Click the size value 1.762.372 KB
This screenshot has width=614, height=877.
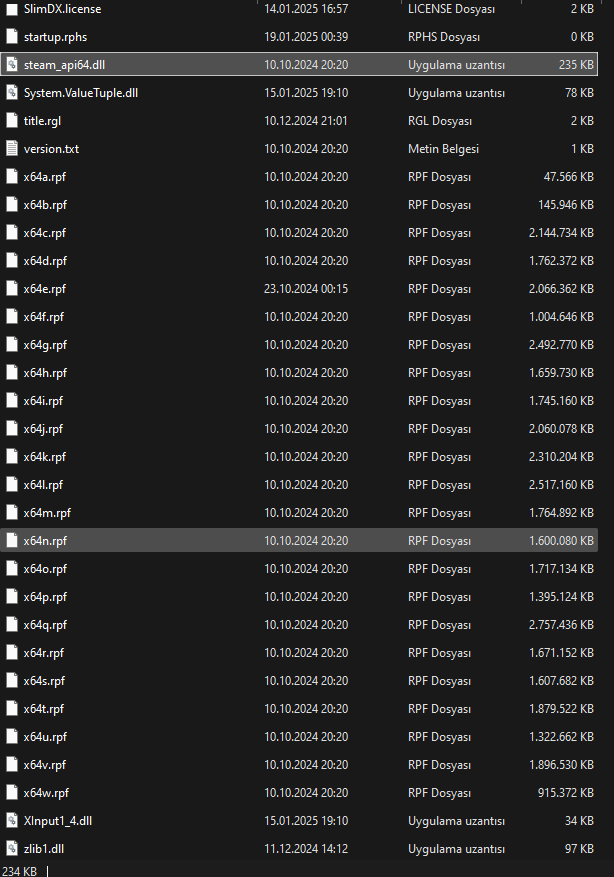561,261
